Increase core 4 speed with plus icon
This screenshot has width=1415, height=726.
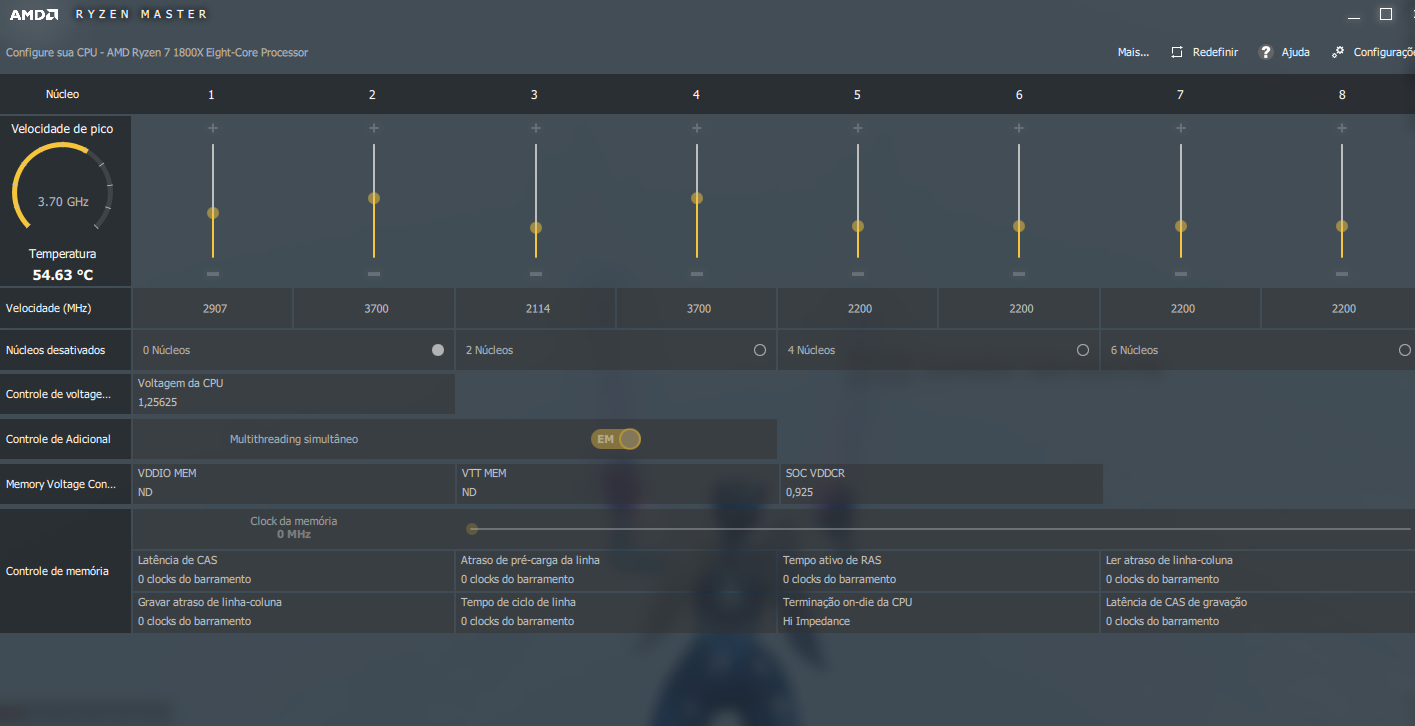[x=697, y=128]
